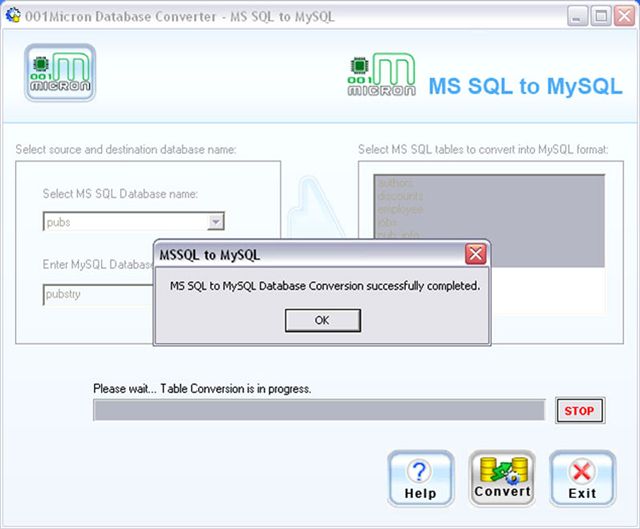Viewport: 640px width, 529px height.
Task: Select the jobs table in the list
Action: (489, 222)
